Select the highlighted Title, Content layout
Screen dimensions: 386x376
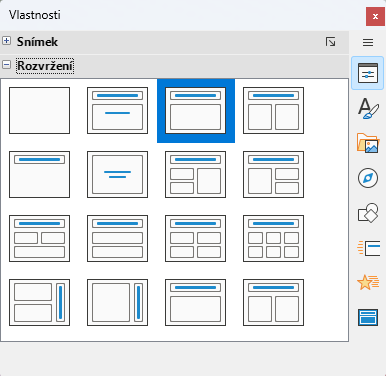click(x=195, y=110)
